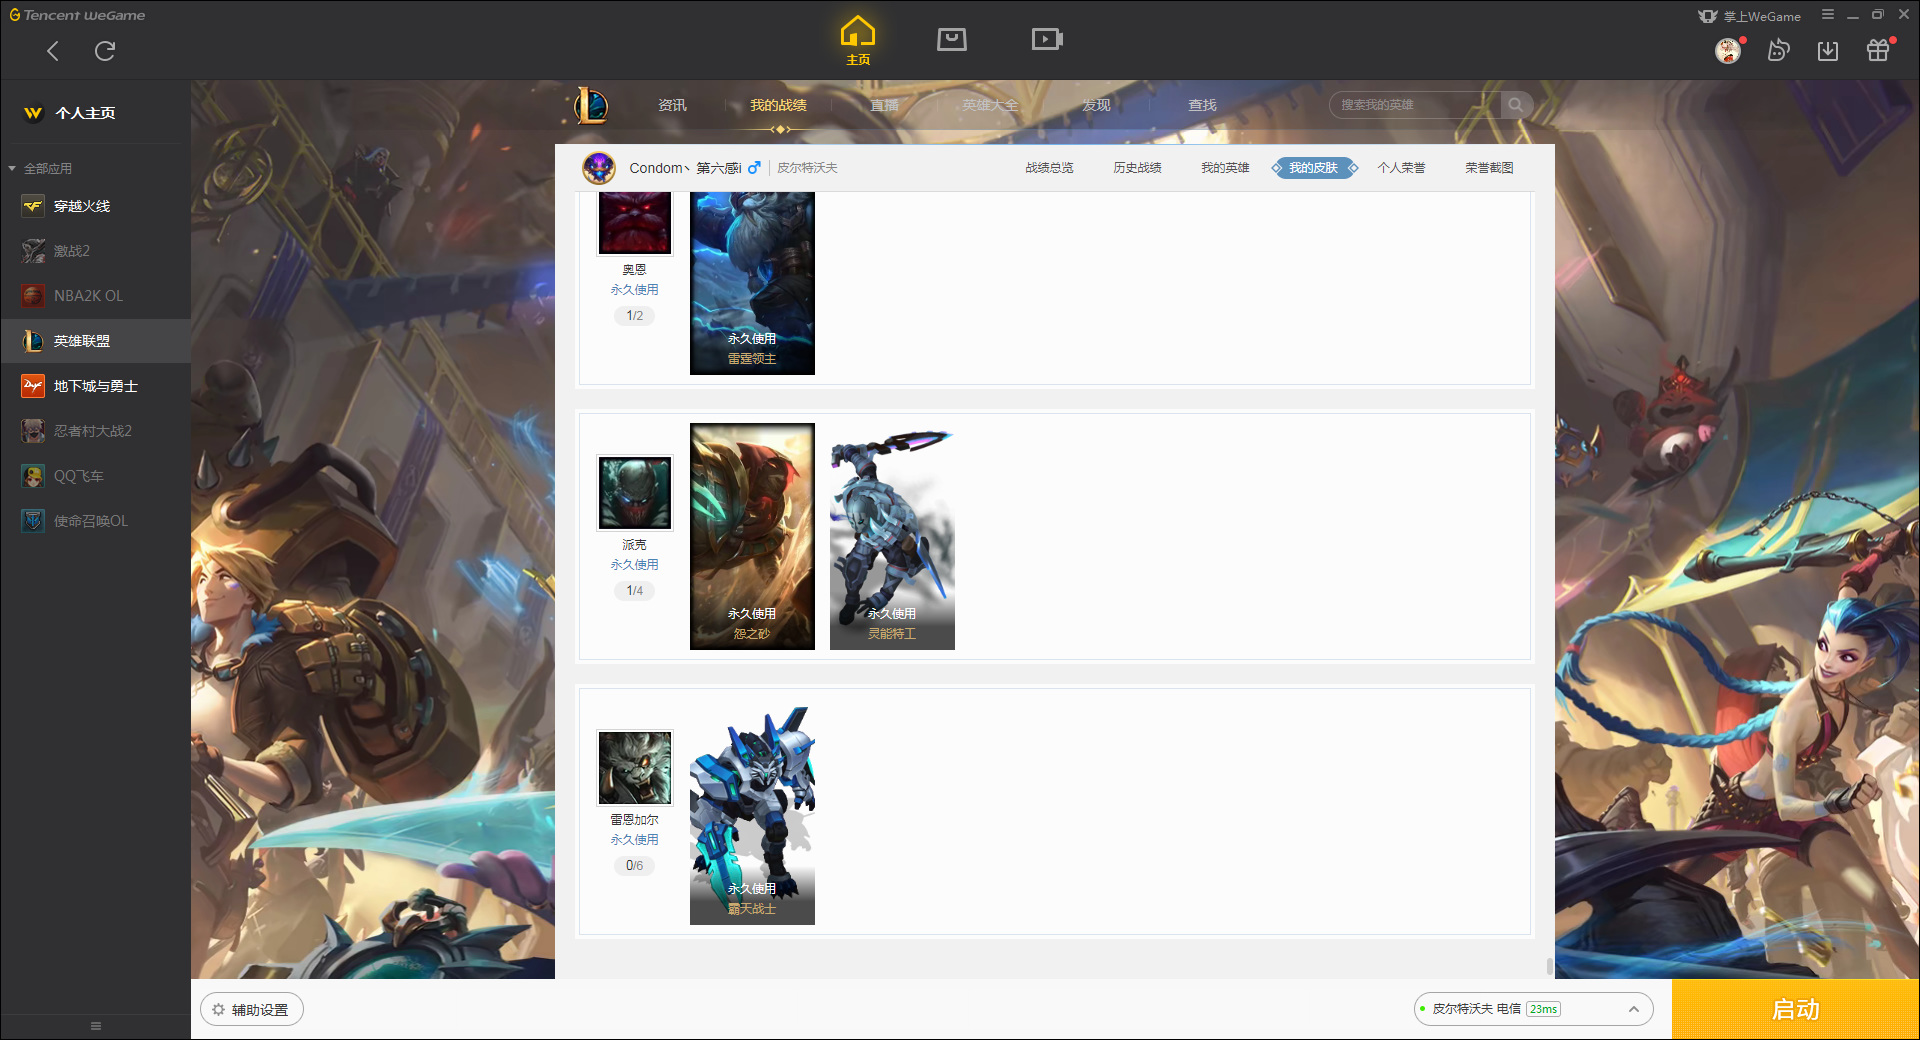
Task: Select QQ飞车 in the sidebar
Action: coord(95,476)
